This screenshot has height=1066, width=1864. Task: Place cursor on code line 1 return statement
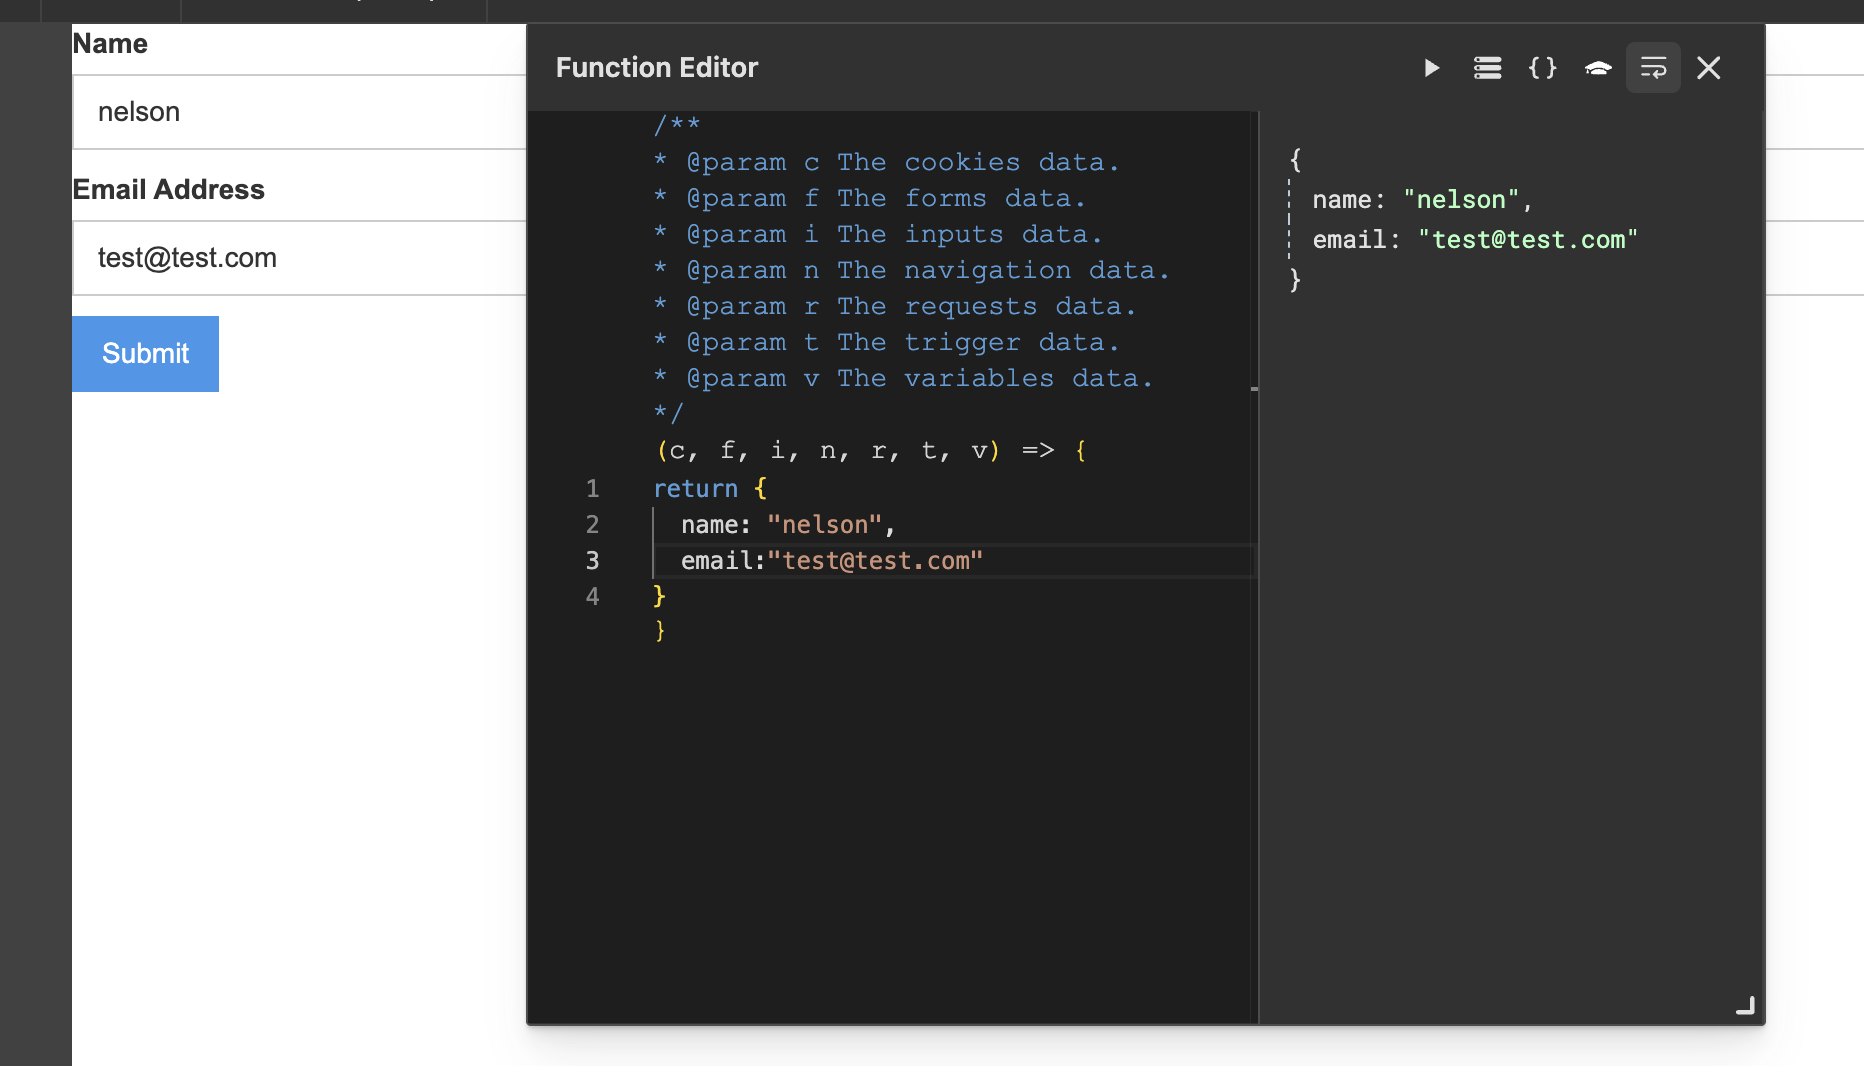coord(710,489)
